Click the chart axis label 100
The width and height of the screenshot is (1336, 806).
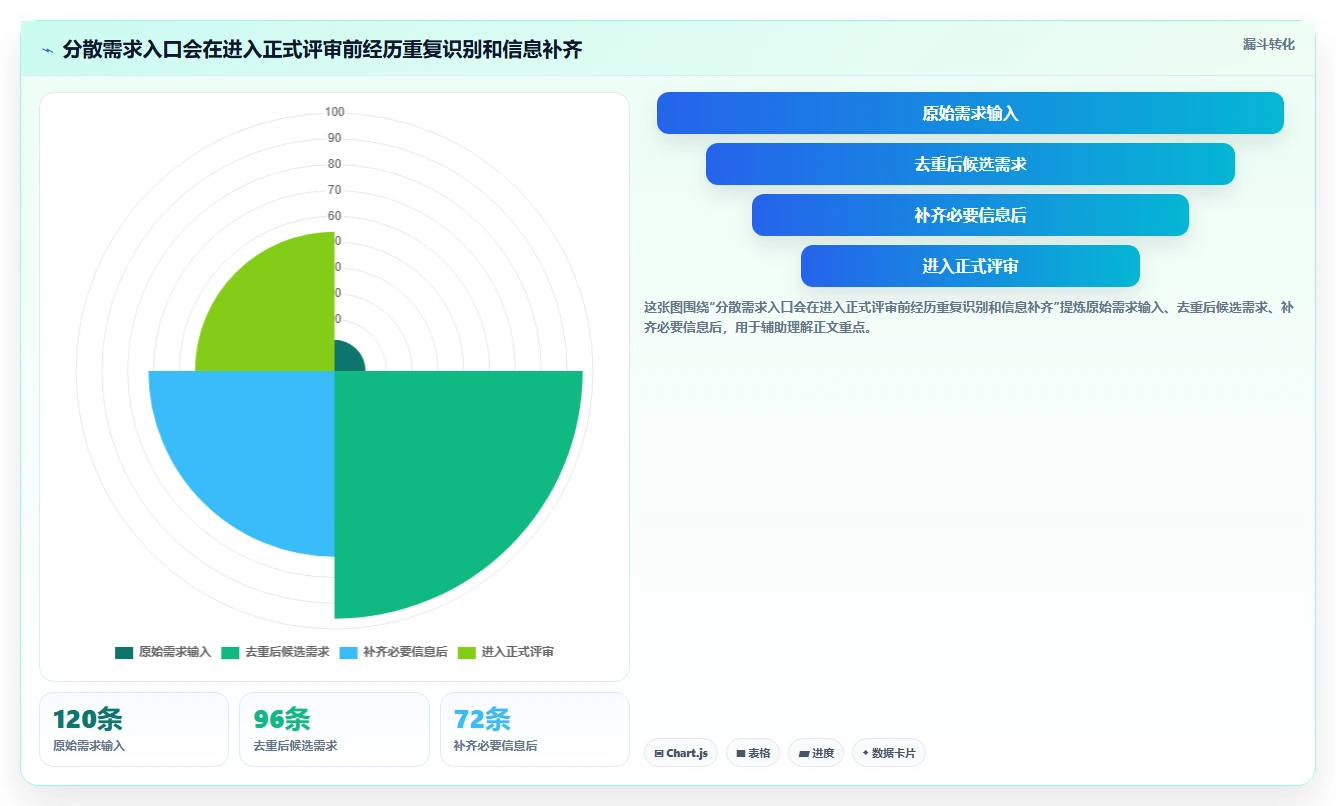point(334,112)
